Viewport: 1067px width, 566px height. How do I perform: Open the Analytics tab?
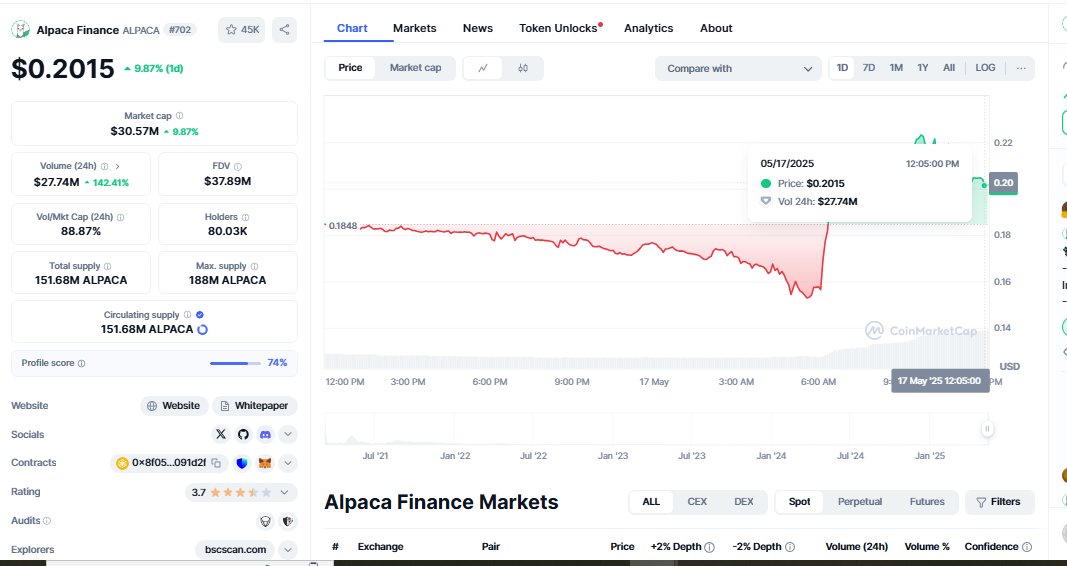point(649,29)
